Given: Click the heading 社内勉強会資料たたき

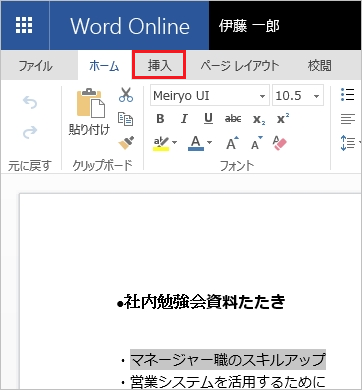Looking at the screenshot, I should click(205, 302).
